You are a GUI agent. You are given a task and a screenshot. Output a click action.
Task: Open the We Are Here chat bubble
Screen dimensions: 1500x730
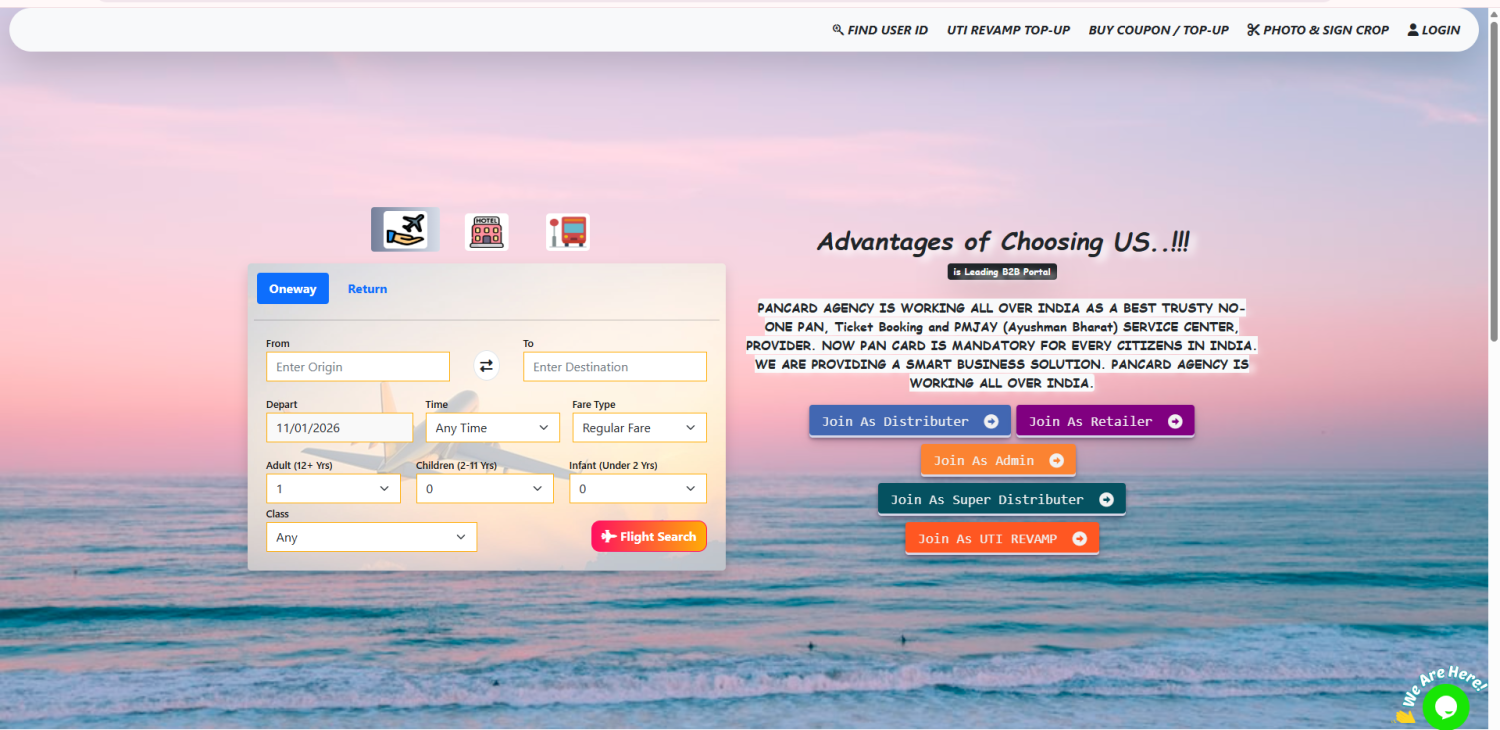click(x=1445, y=706)
